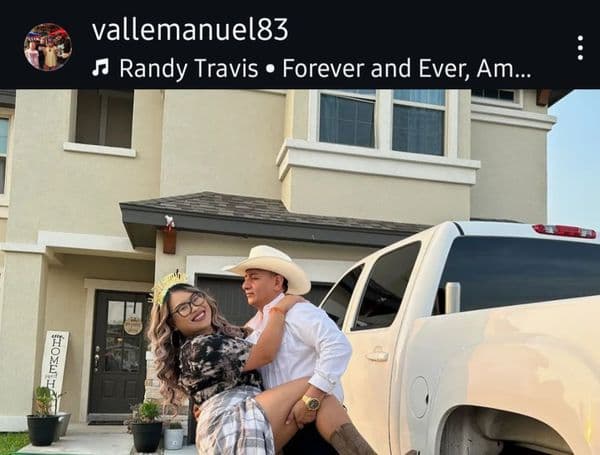Tap the small white flower pot
The height and width of the screenshot is (455, 600).
click(x=174, y=436)
